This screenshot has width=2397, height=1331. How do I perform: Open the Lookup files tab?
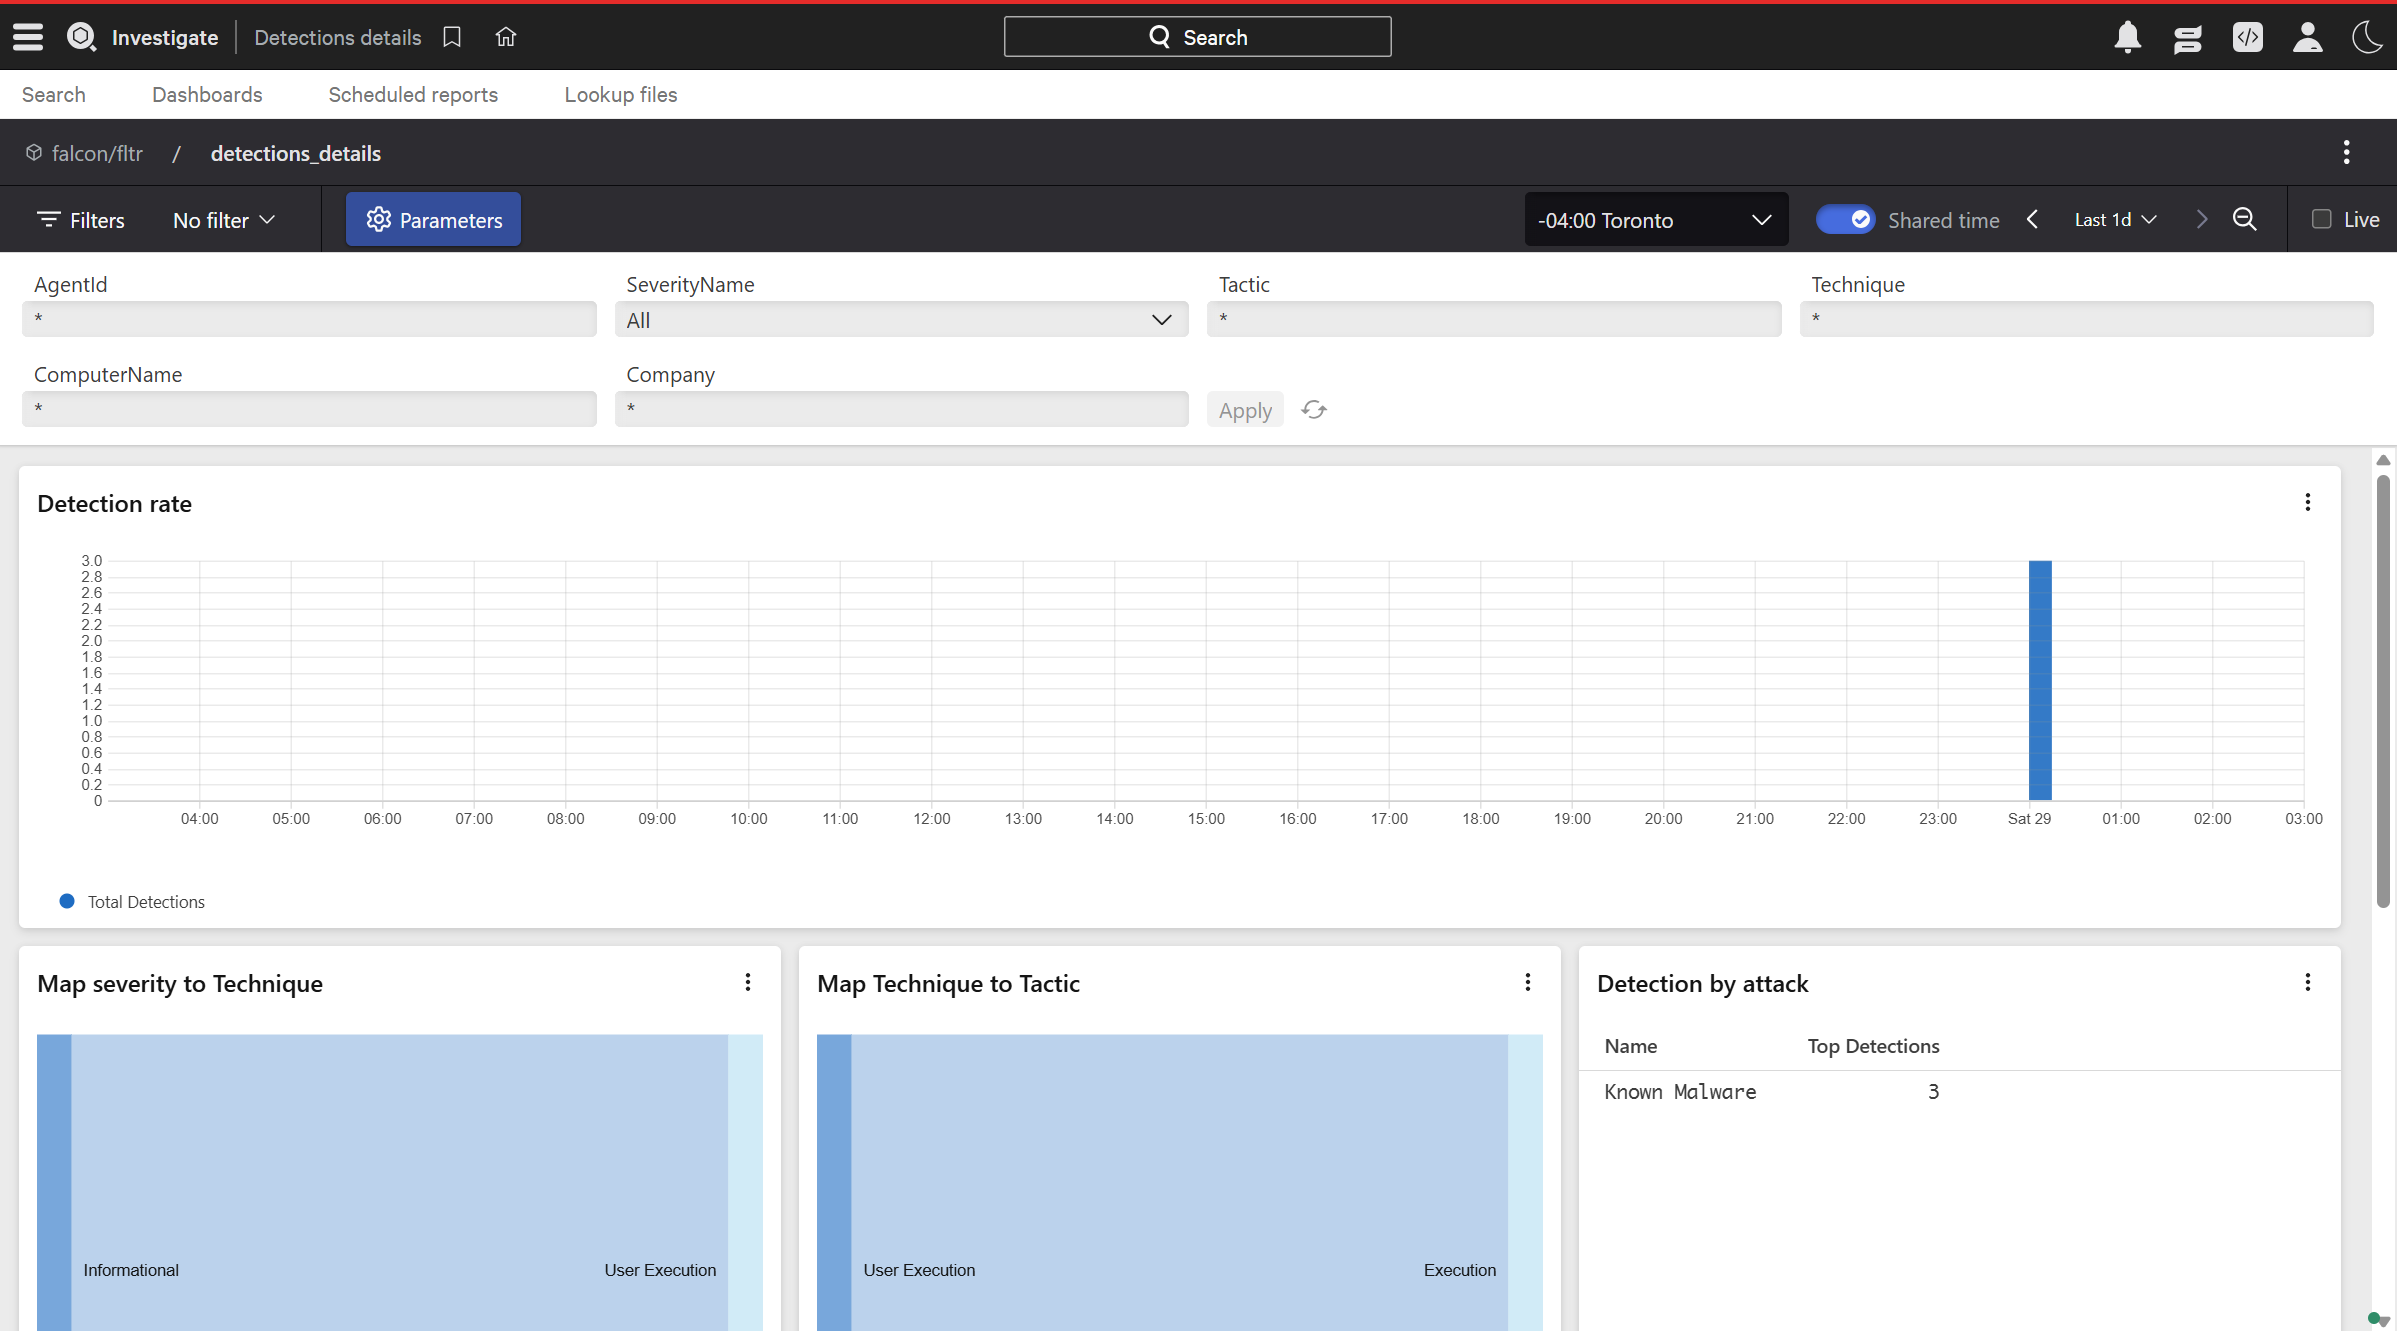[621, 94]
